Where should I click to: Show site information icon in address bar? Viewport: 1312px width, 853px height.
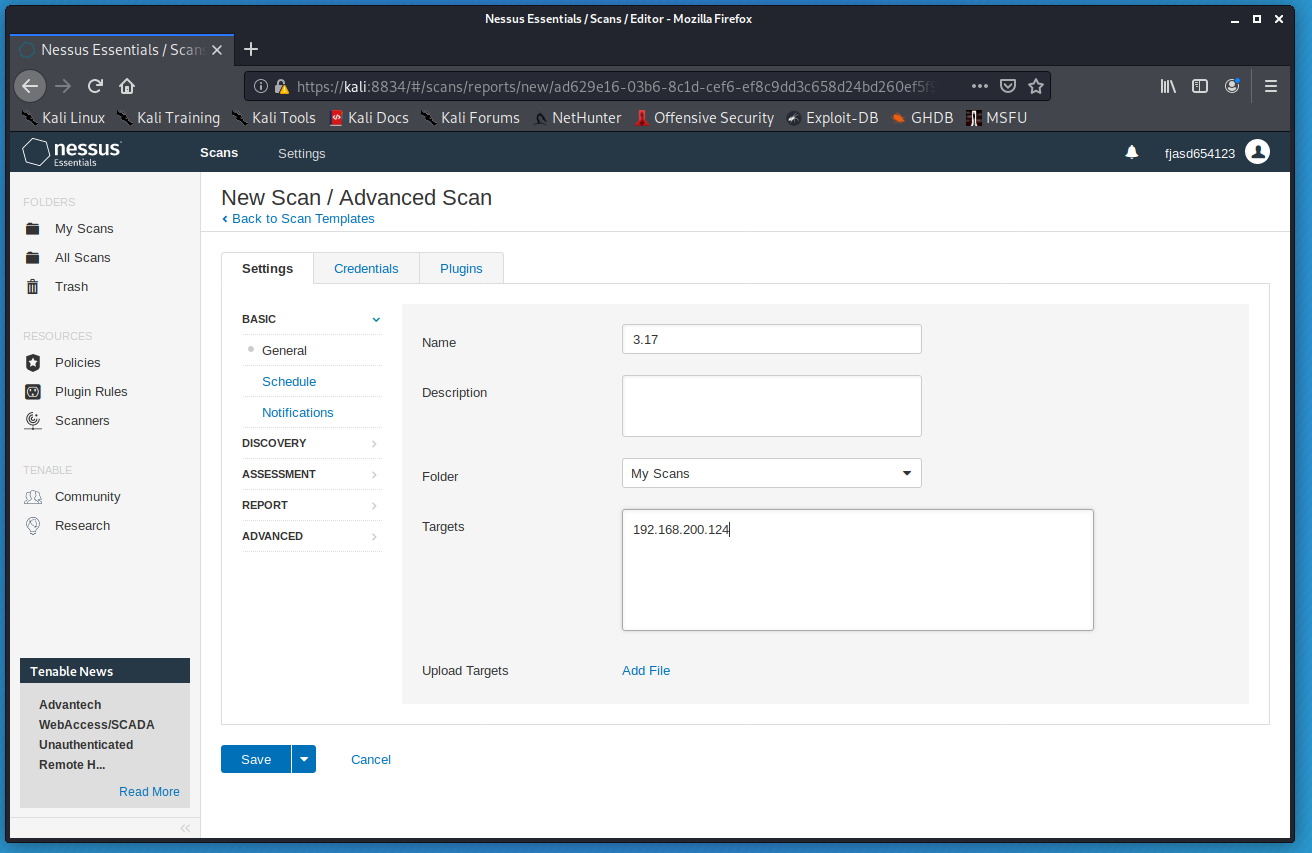261,86
